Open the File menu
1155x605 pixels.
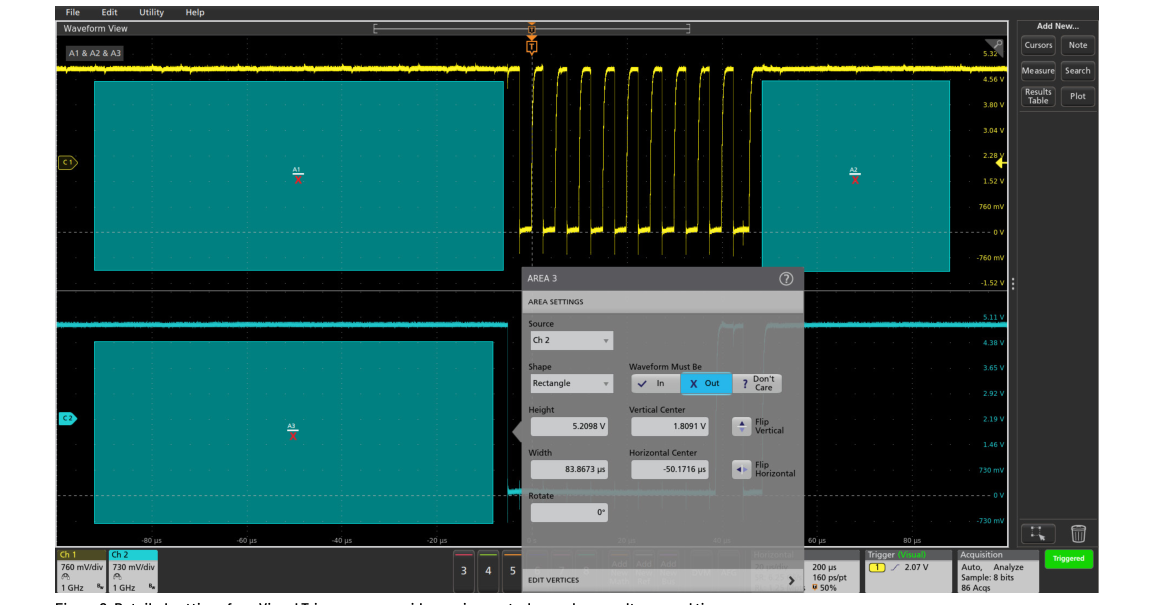[x=72, y=13]
